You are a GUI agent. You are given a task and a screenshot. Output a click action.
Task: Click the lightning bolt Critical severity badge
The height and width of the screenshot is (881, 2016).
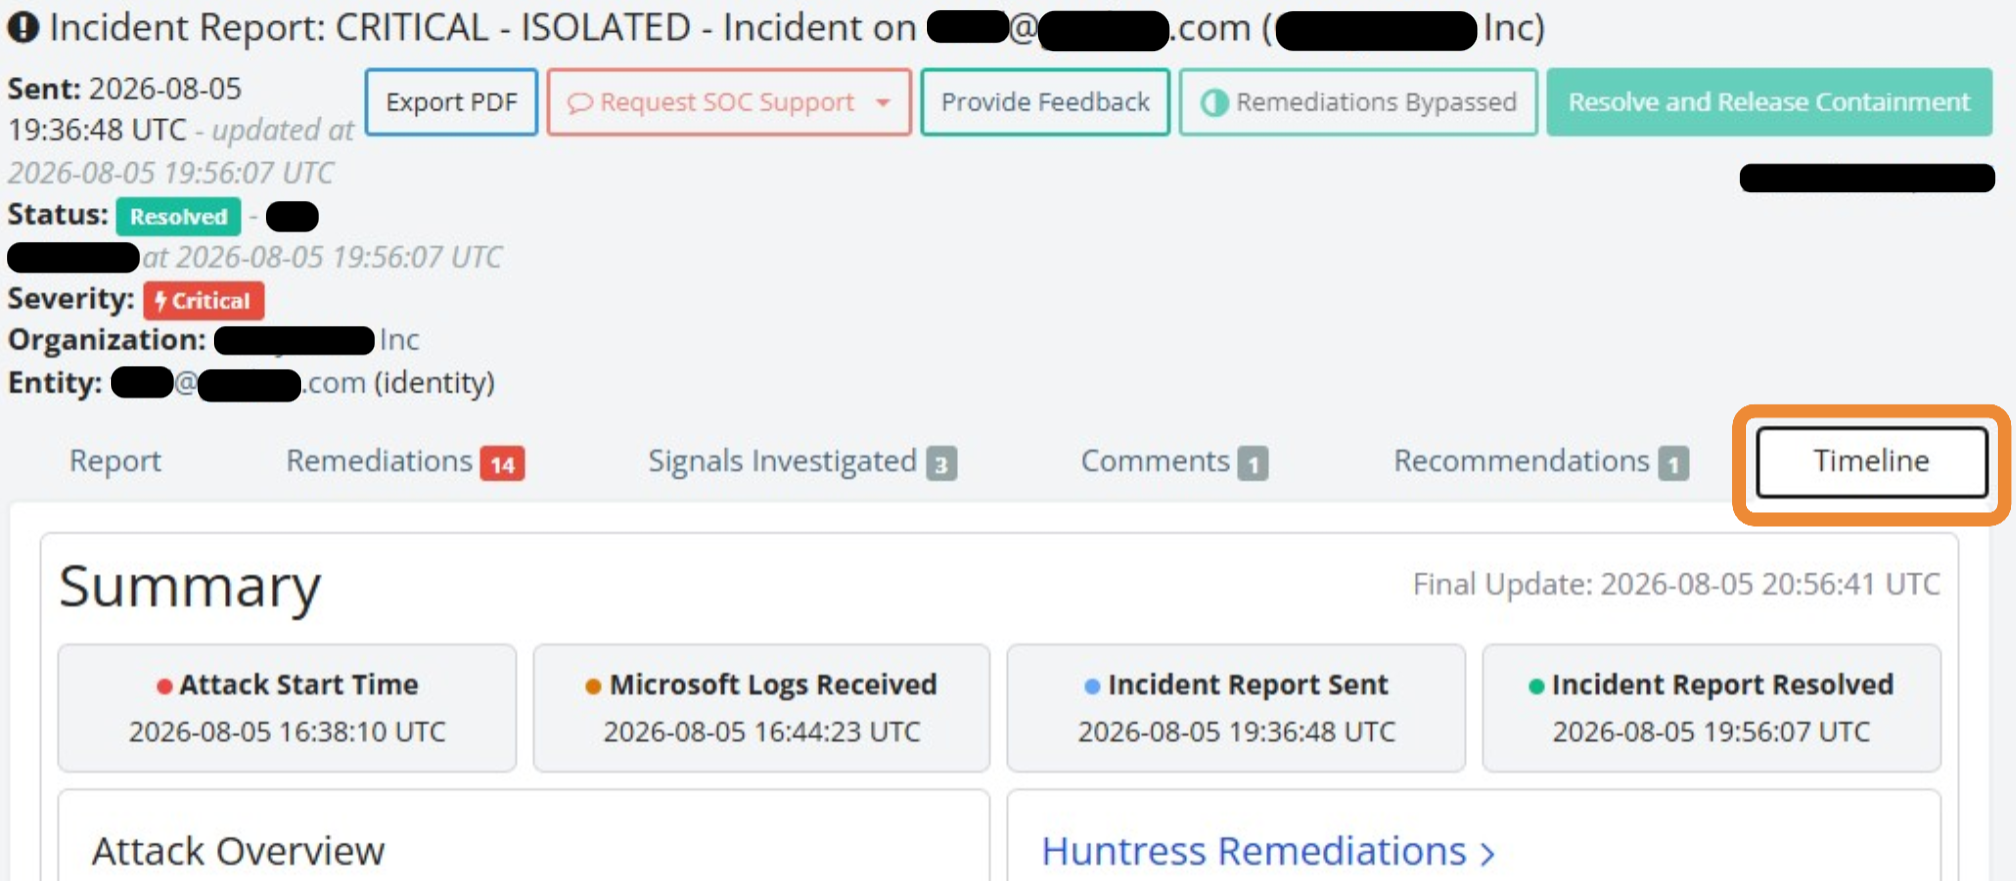click(x=203, y=300)
